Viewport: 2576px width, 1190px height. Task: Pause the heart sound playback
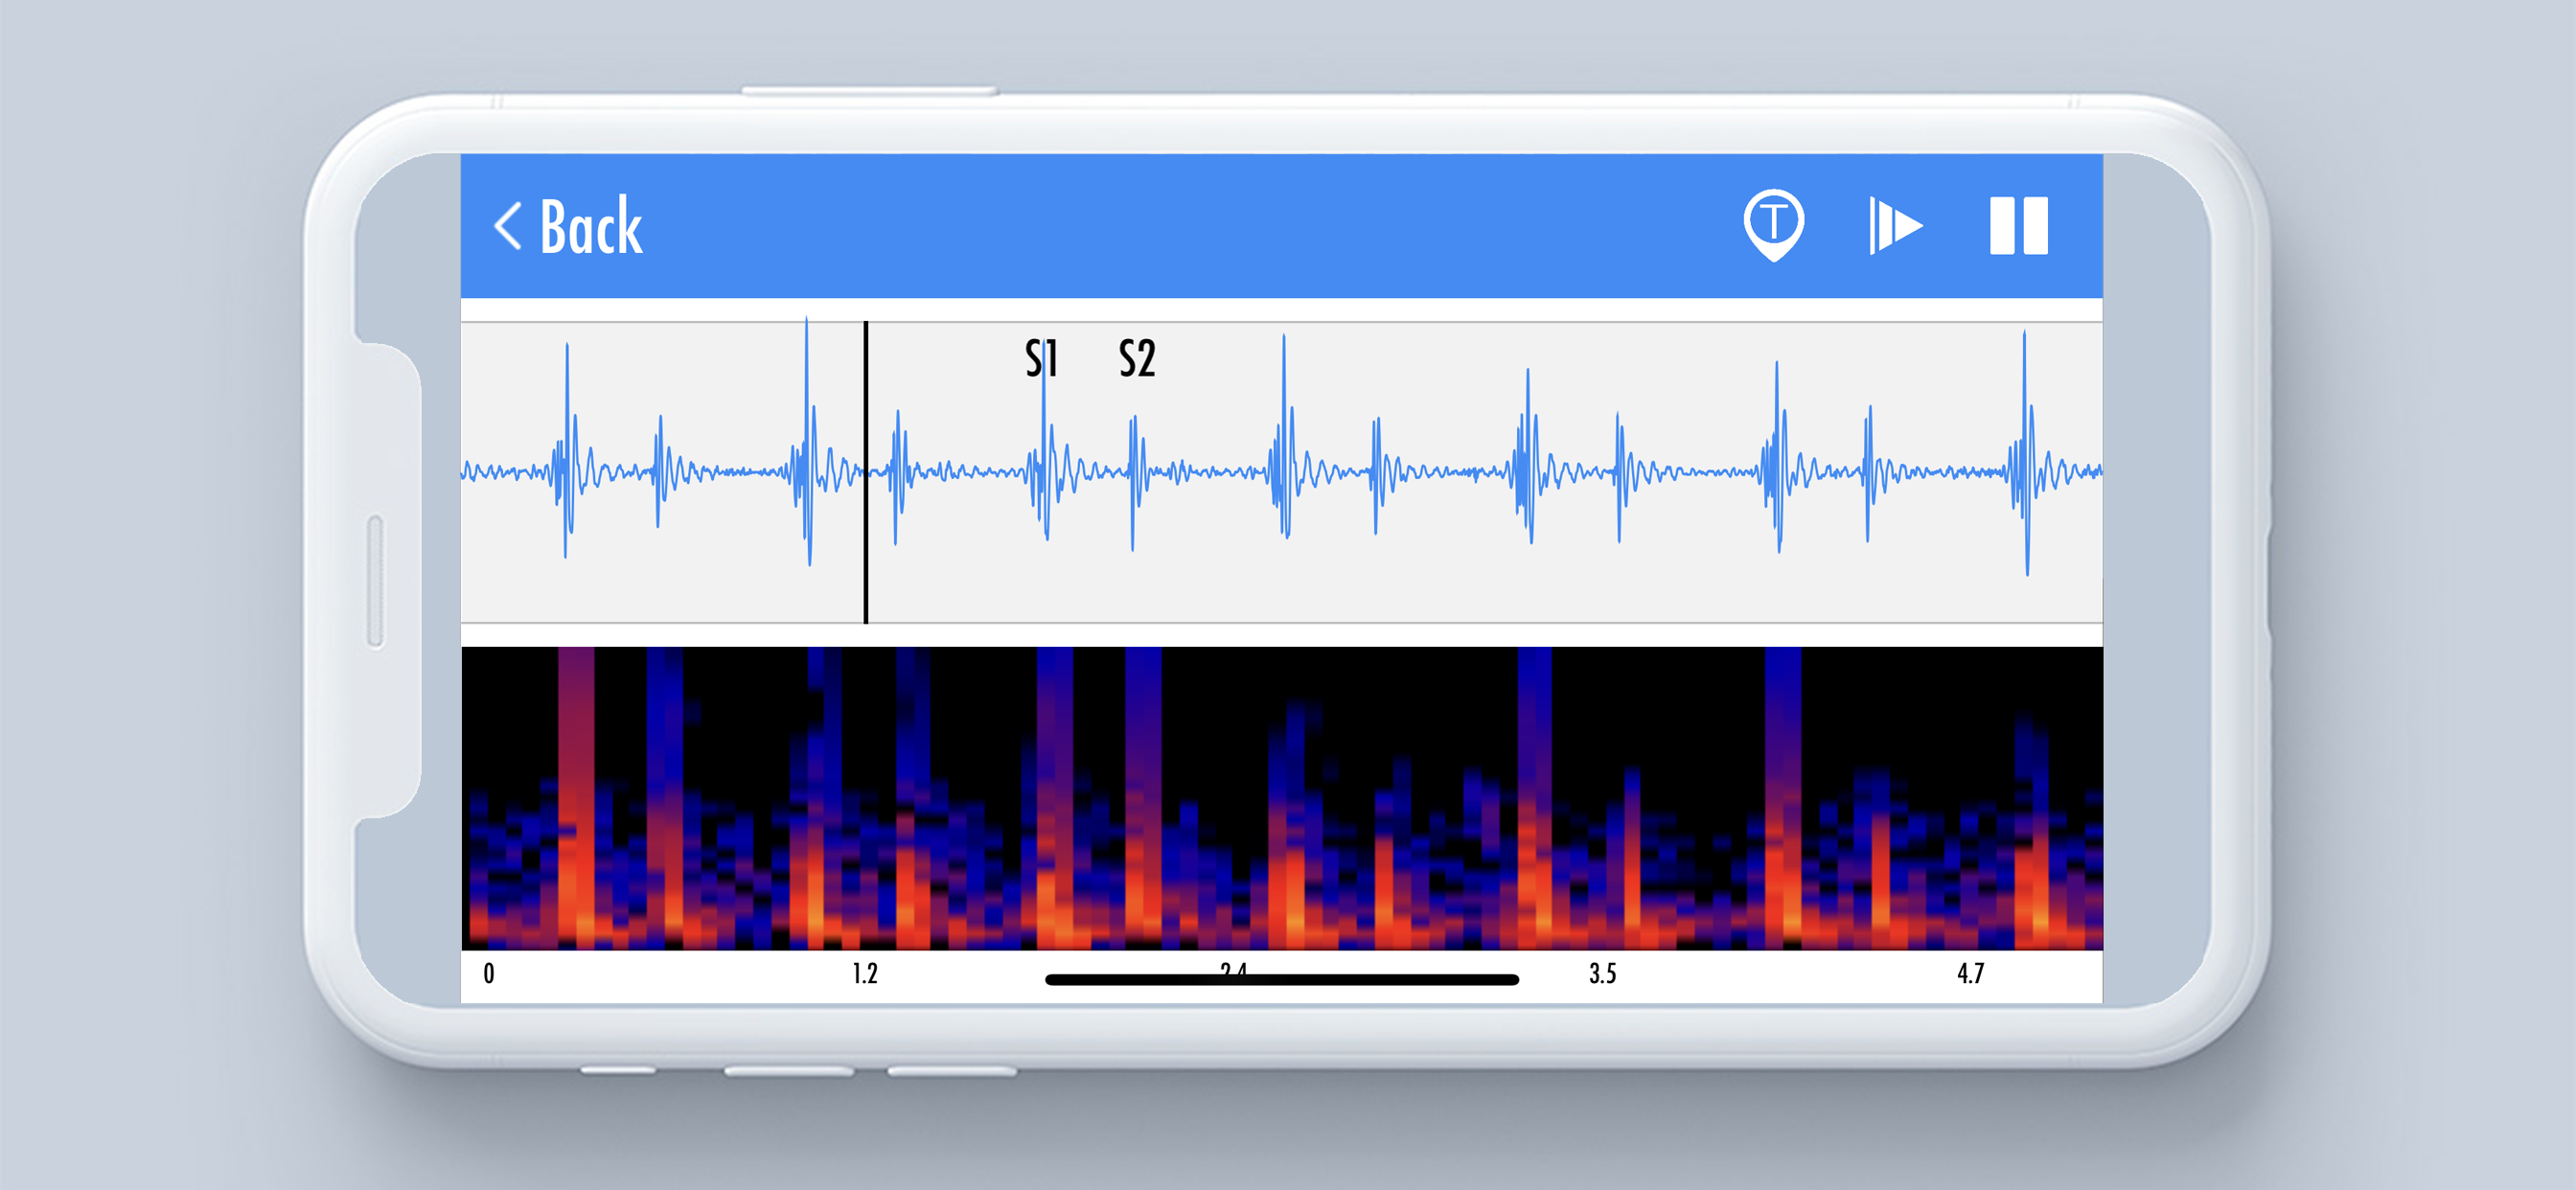[x=2018, y=226]
